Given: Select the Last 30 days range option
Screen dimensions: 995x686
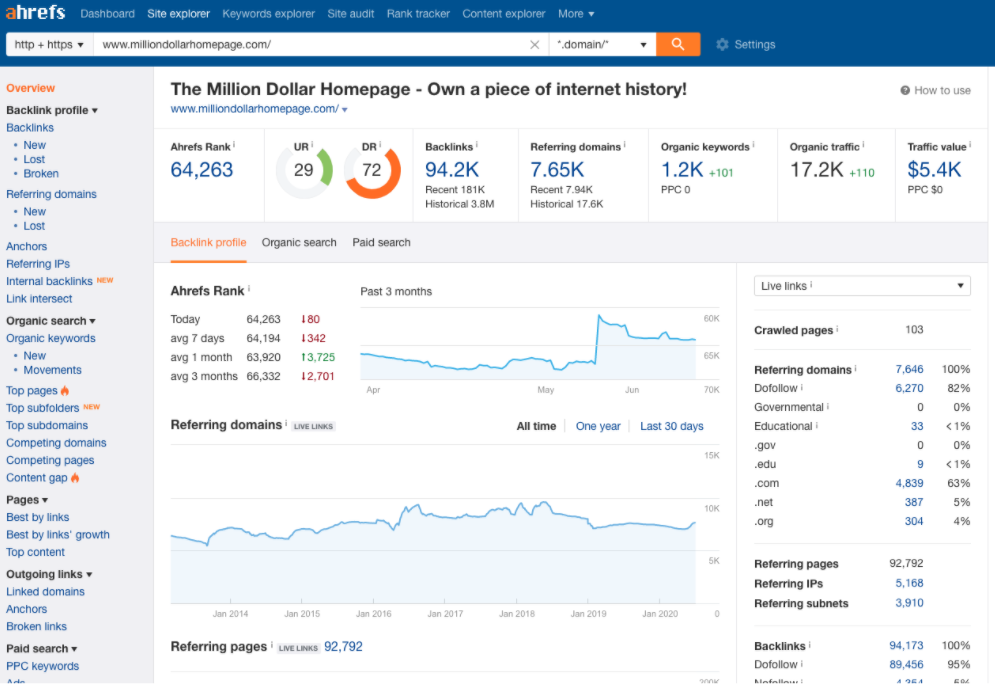Looking at the screenshot, I should click(x=671, y=426).
